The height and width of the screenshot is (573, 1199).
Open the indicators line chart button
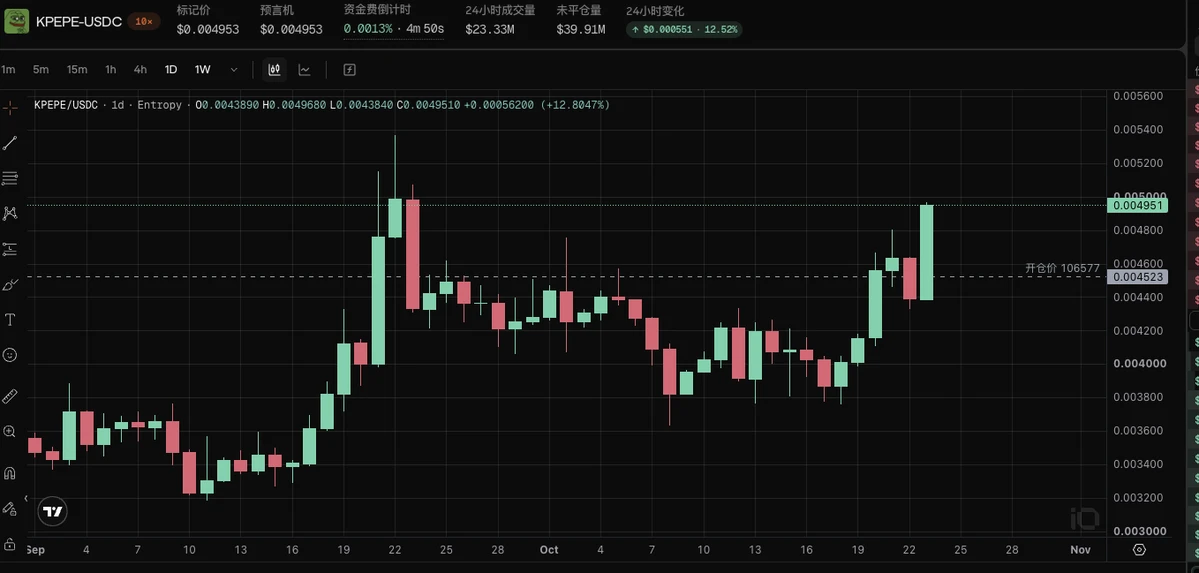(x=304, y=70)
